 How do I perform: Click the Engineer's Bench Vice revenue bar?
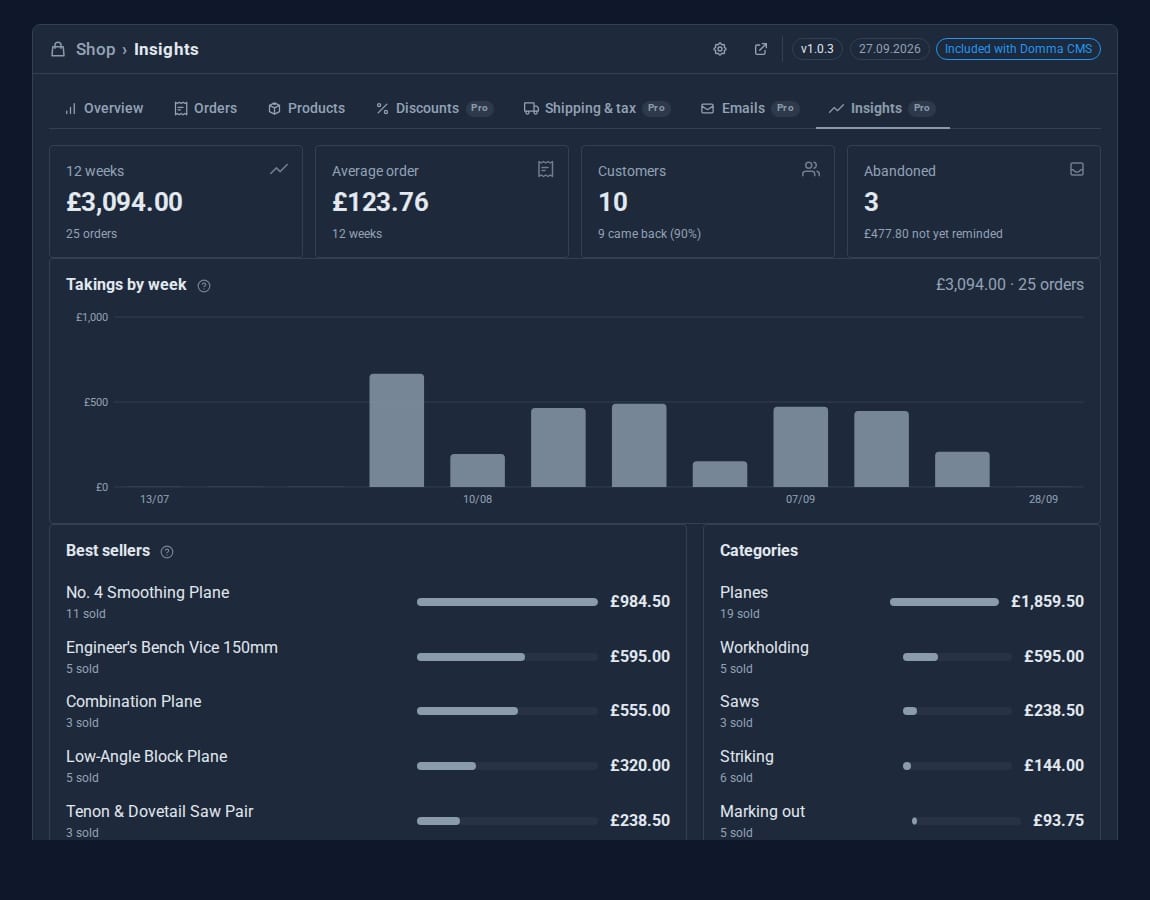[x=508, y=657]
